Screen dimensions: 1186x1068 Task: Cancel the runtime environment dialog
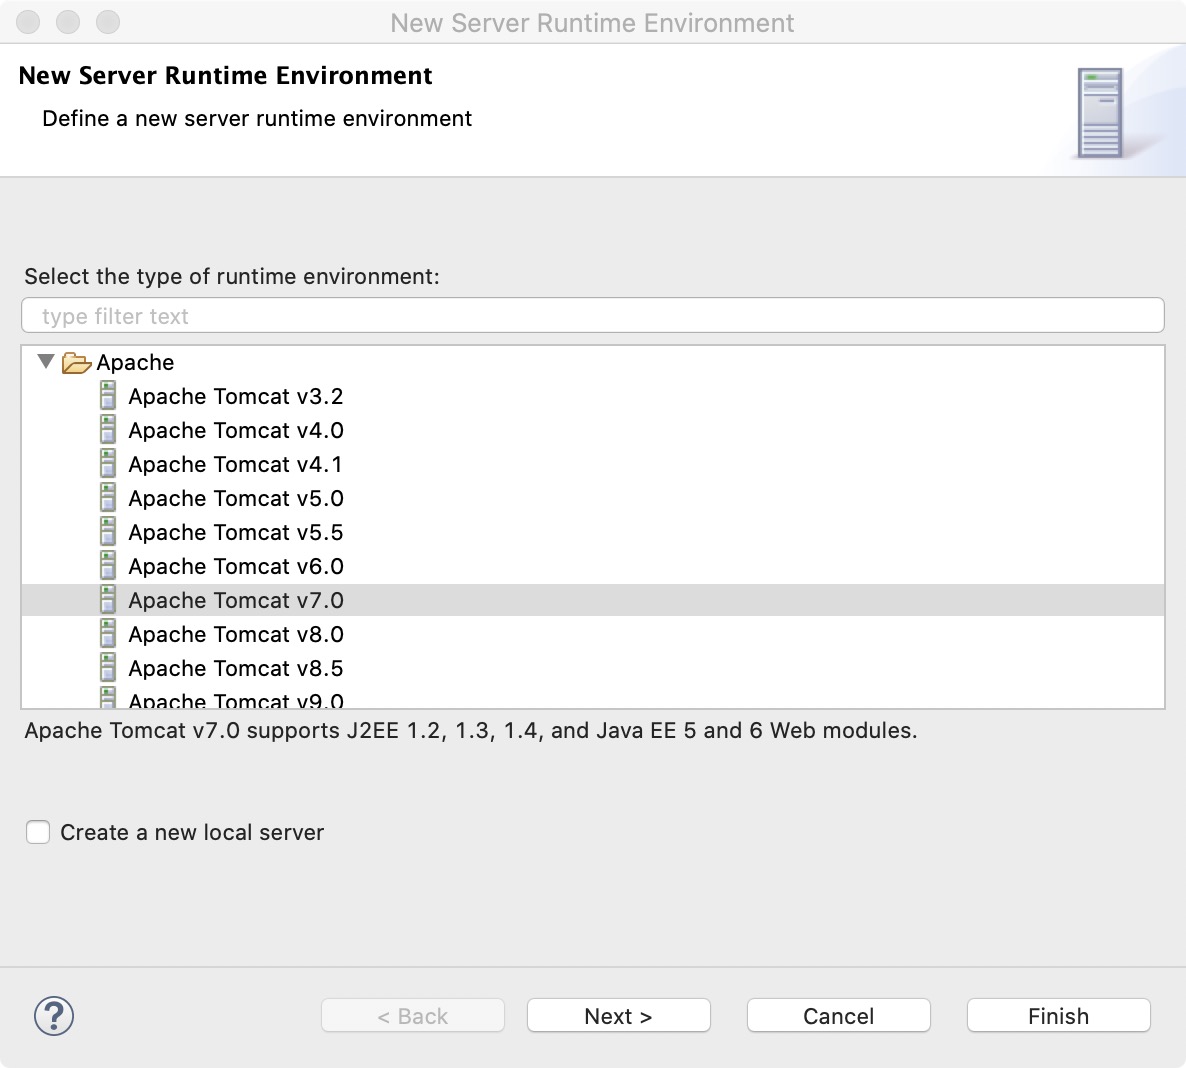839,1016
